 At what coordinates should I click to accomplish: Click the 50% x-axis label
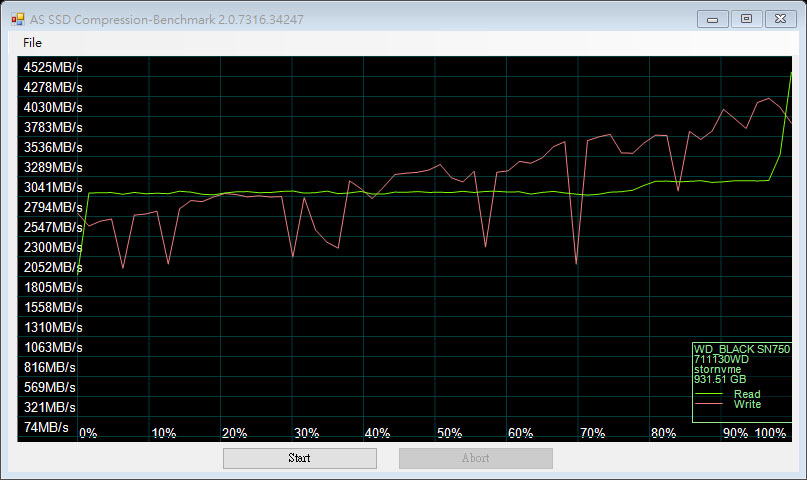(x=449, y=433)
